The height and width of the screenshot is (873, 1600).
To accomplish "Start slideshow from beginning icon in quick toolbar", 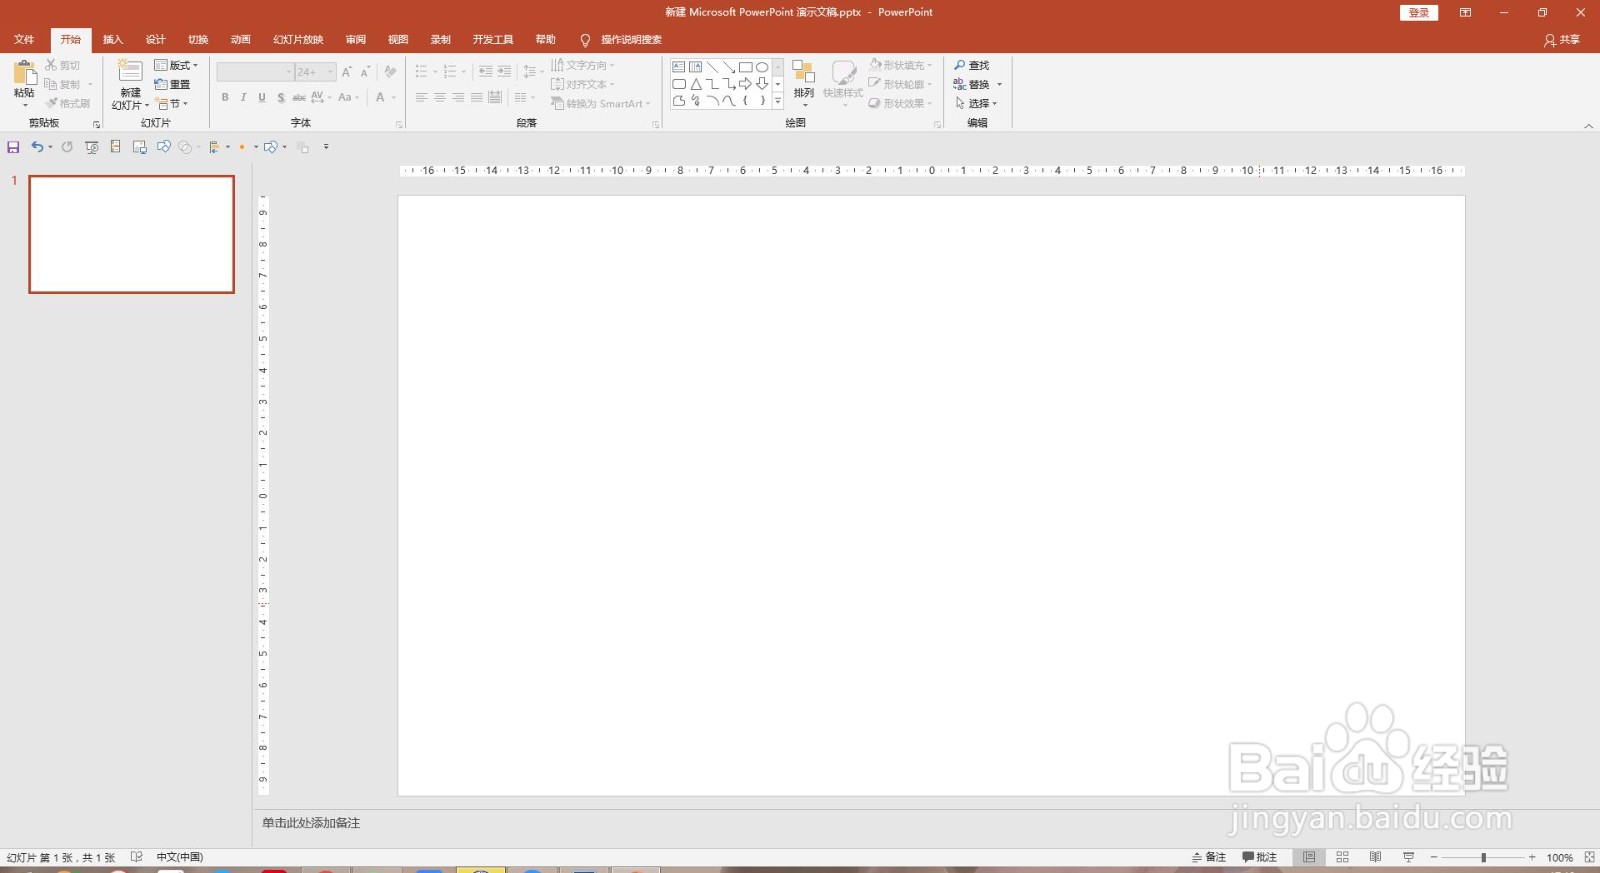I will click(91, 147).
